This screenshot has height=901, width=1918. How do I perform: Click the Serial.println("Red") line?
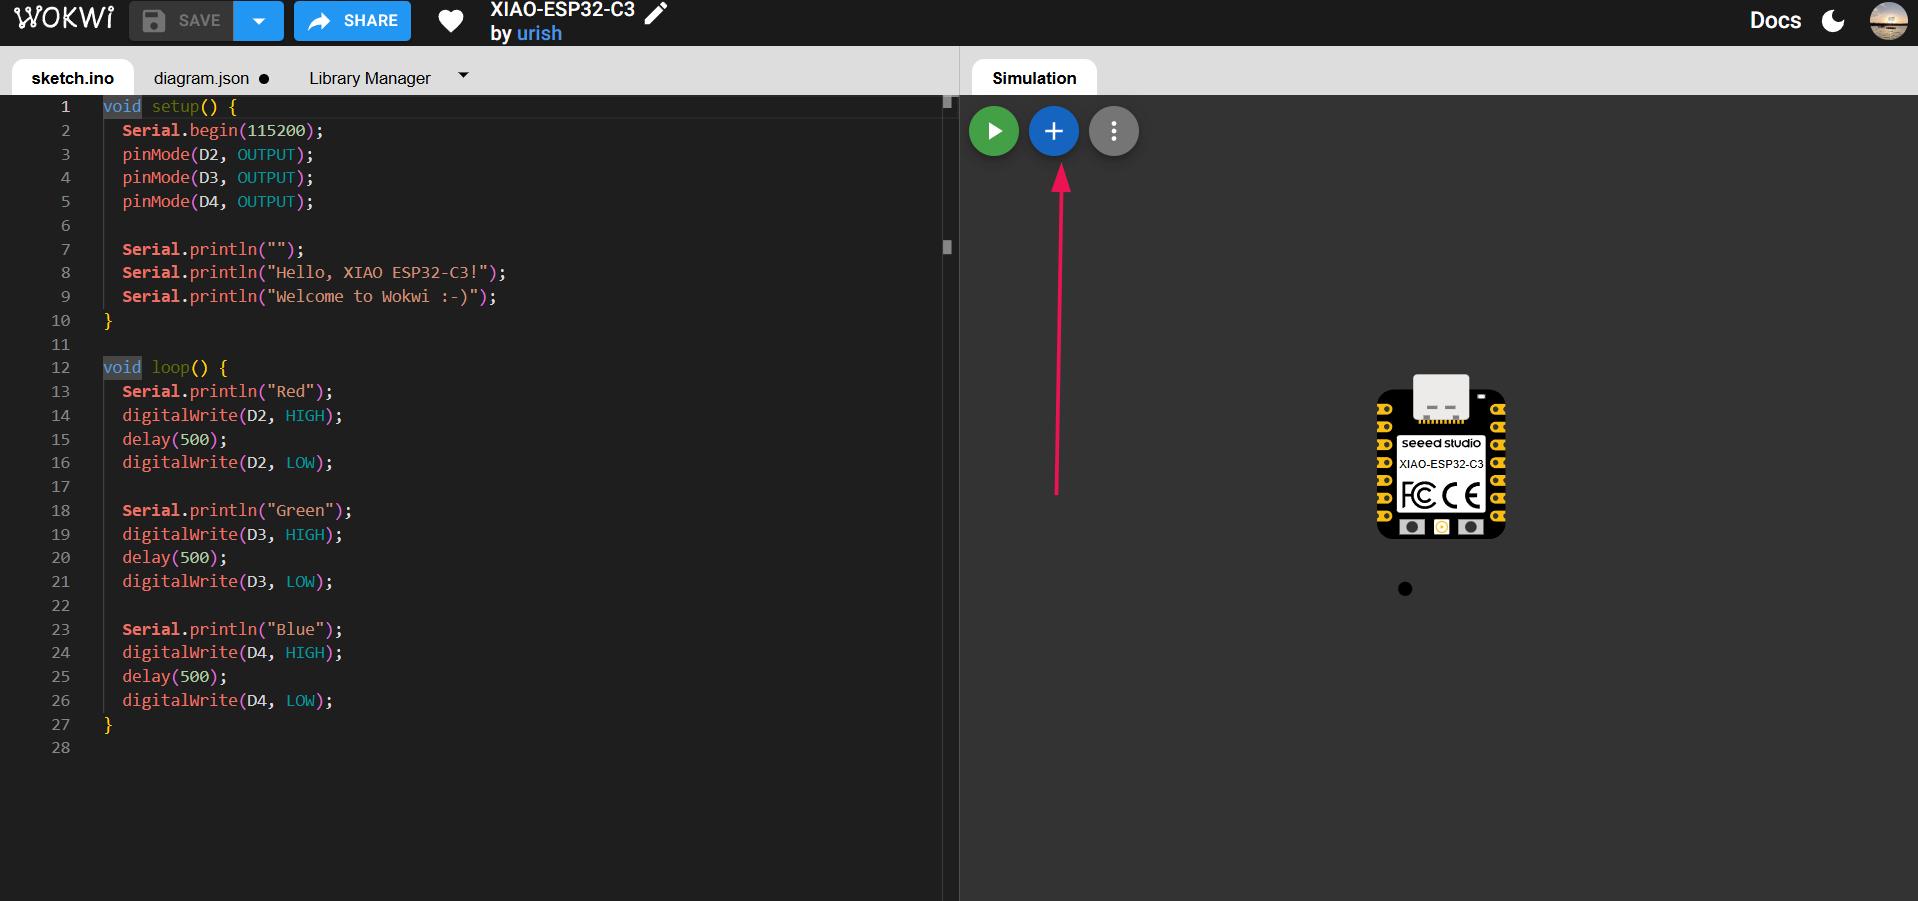(228, 391)
